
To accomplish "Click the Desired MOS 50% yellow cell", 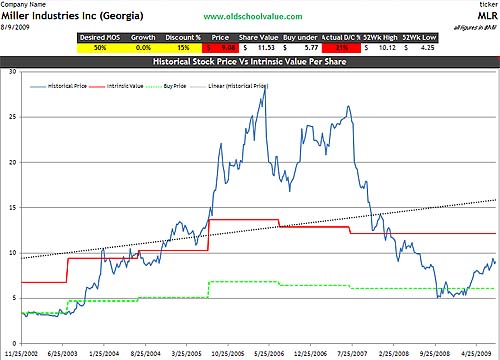I will [100, 48].
